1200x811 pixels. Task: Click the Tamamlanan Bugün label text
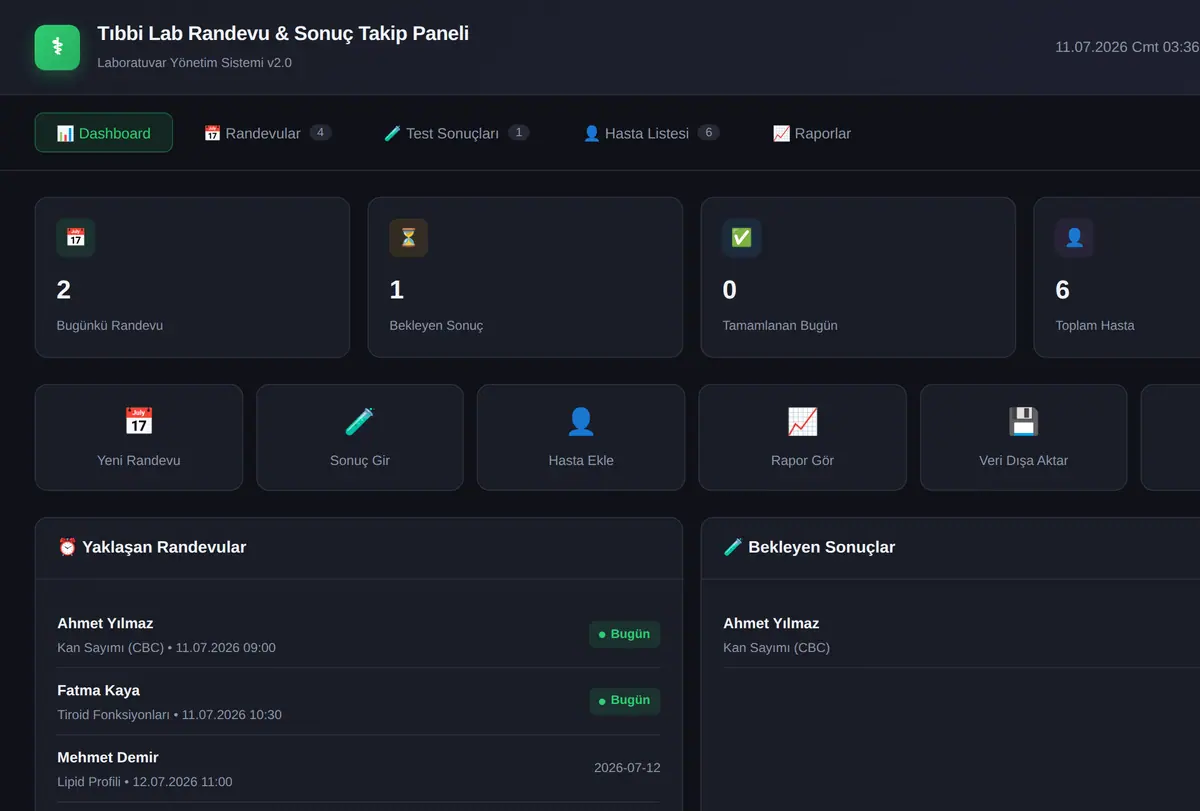780,325
